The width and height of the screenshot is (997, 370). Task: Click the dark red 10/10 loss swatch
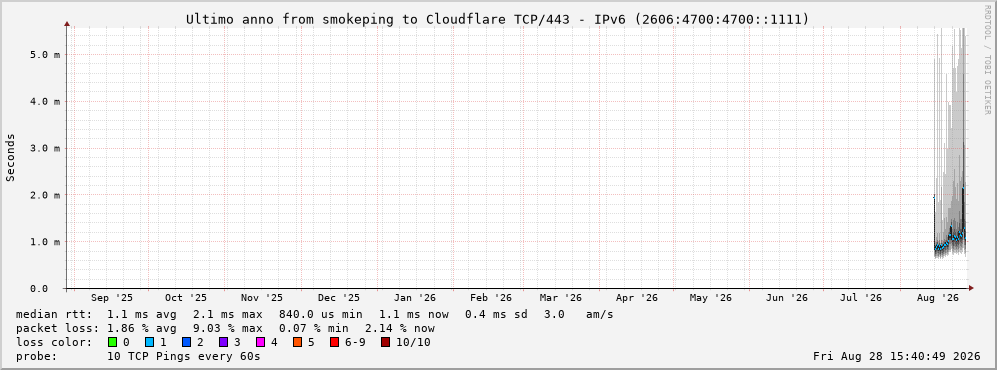coord(385,343)
